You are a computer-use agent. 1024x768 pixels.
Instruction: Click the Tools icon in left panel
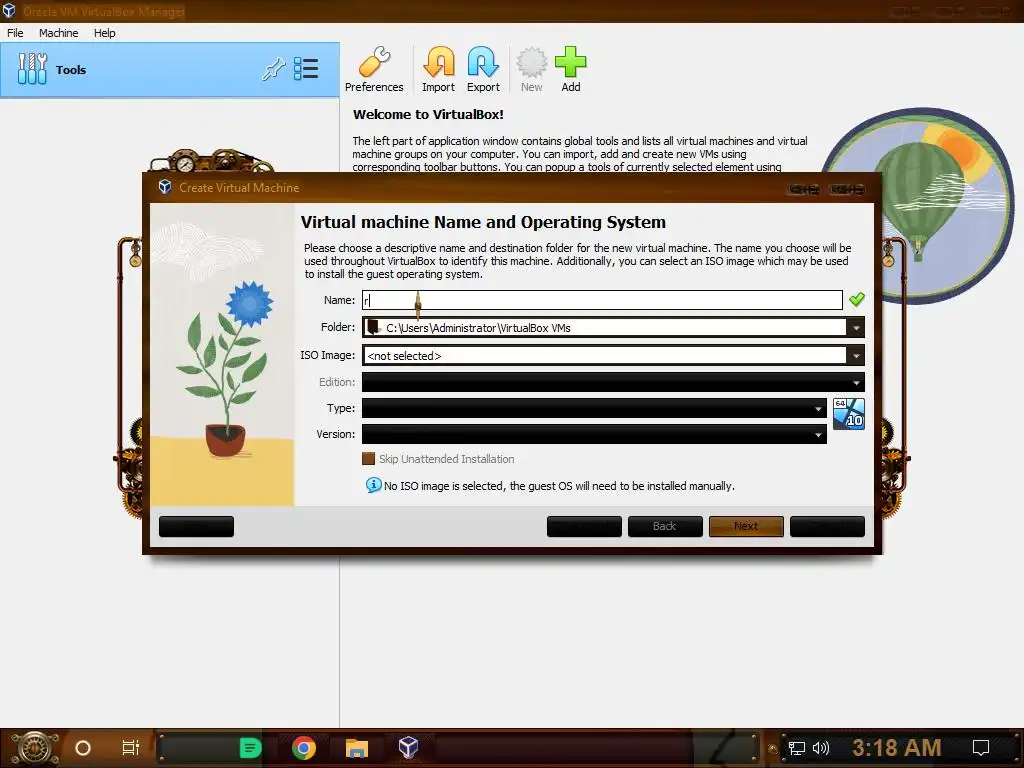pos(32,69)
